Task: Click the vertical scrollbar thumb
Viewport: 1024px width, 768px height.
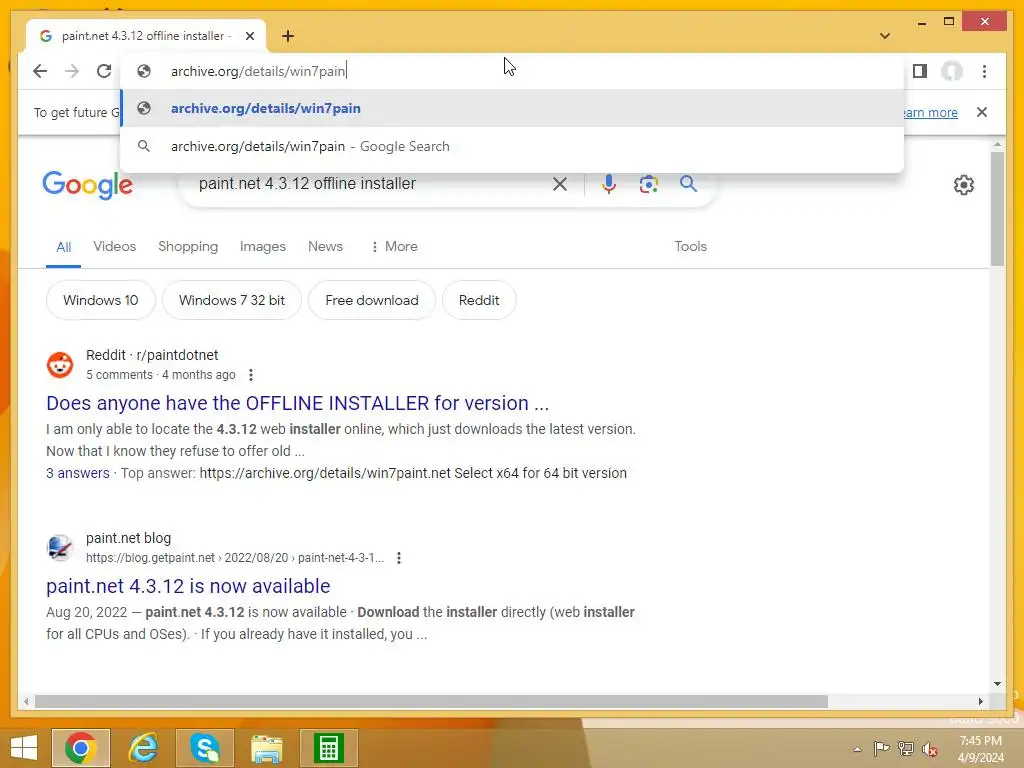Action: point(997,208)
